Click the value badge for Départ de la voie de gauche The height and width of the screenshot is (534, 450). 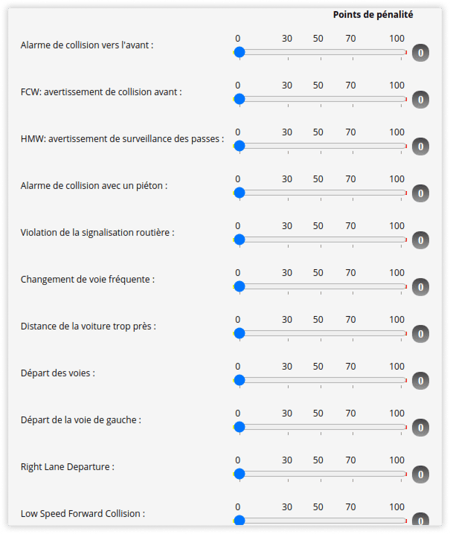420,428
